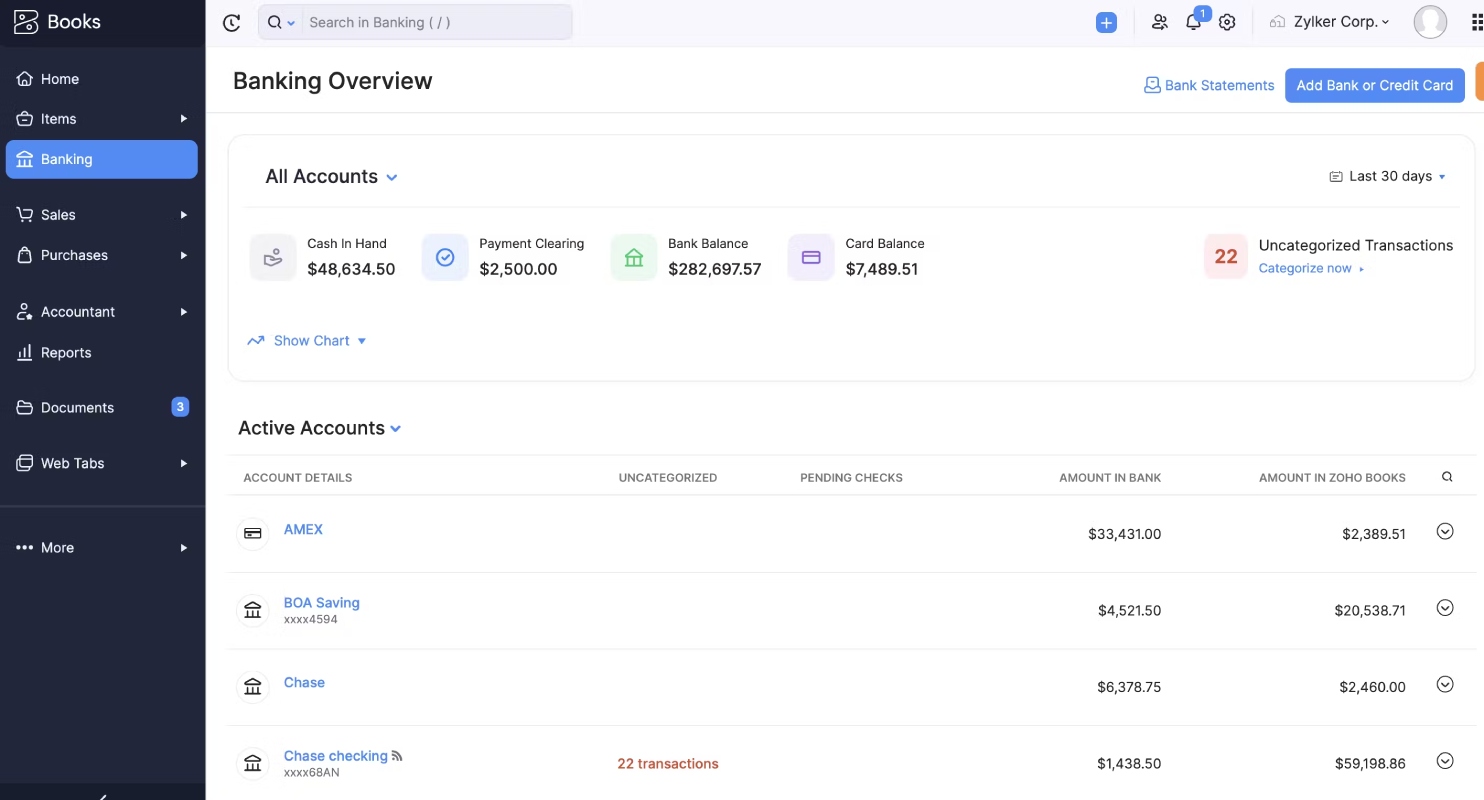This screenshot has width=1484, height=800.
Task: Open Bank Statements link
Action: 1209,86
